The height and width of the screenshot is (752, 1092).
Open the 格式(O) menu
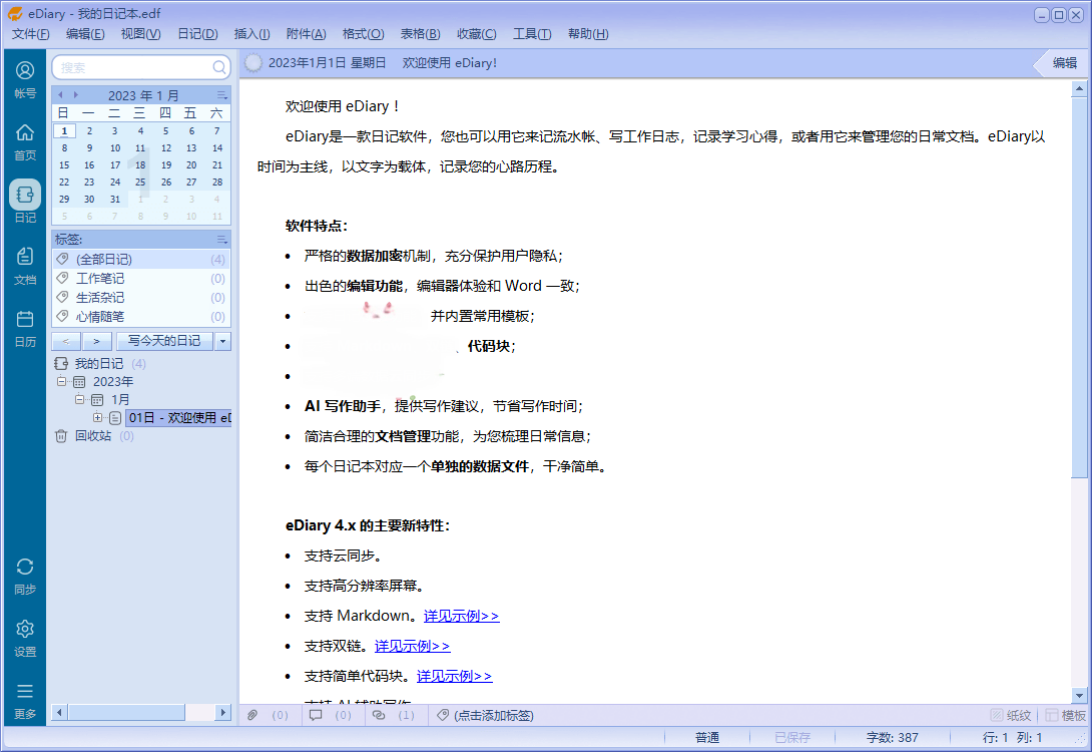click(x=363, y=34)
